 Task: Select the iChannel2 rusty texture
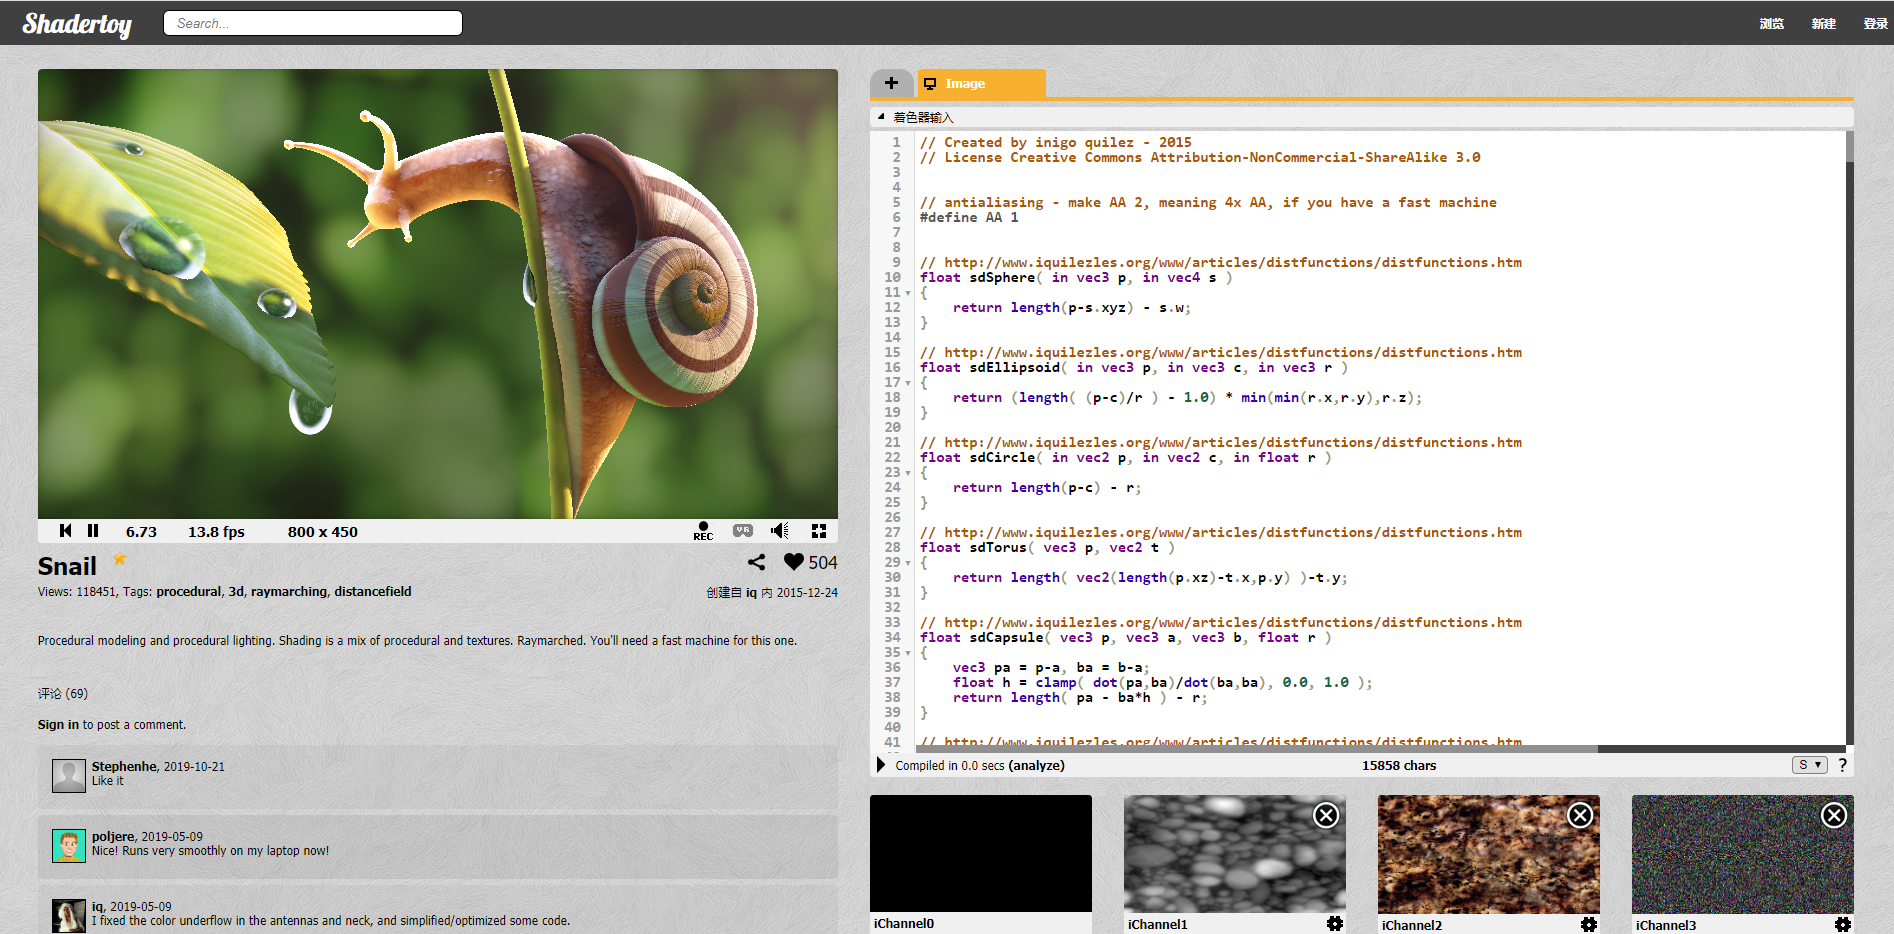point(1489,853)
